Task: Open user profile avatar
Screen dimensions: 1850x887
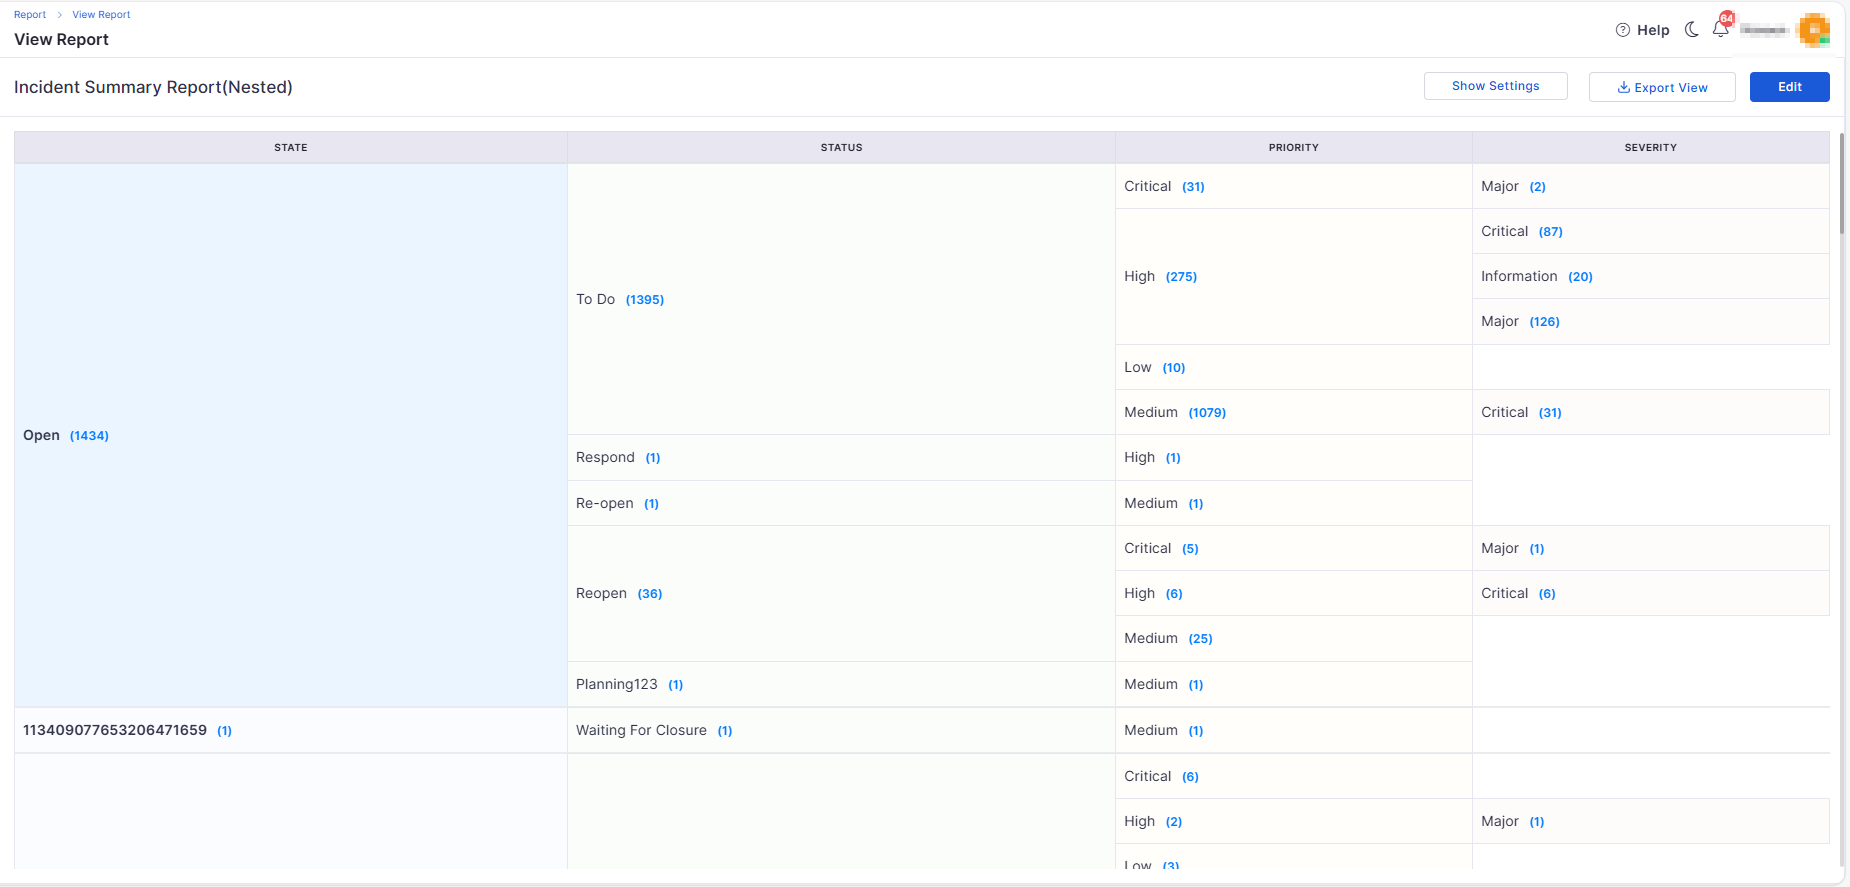Action: tap(1812, 30)
